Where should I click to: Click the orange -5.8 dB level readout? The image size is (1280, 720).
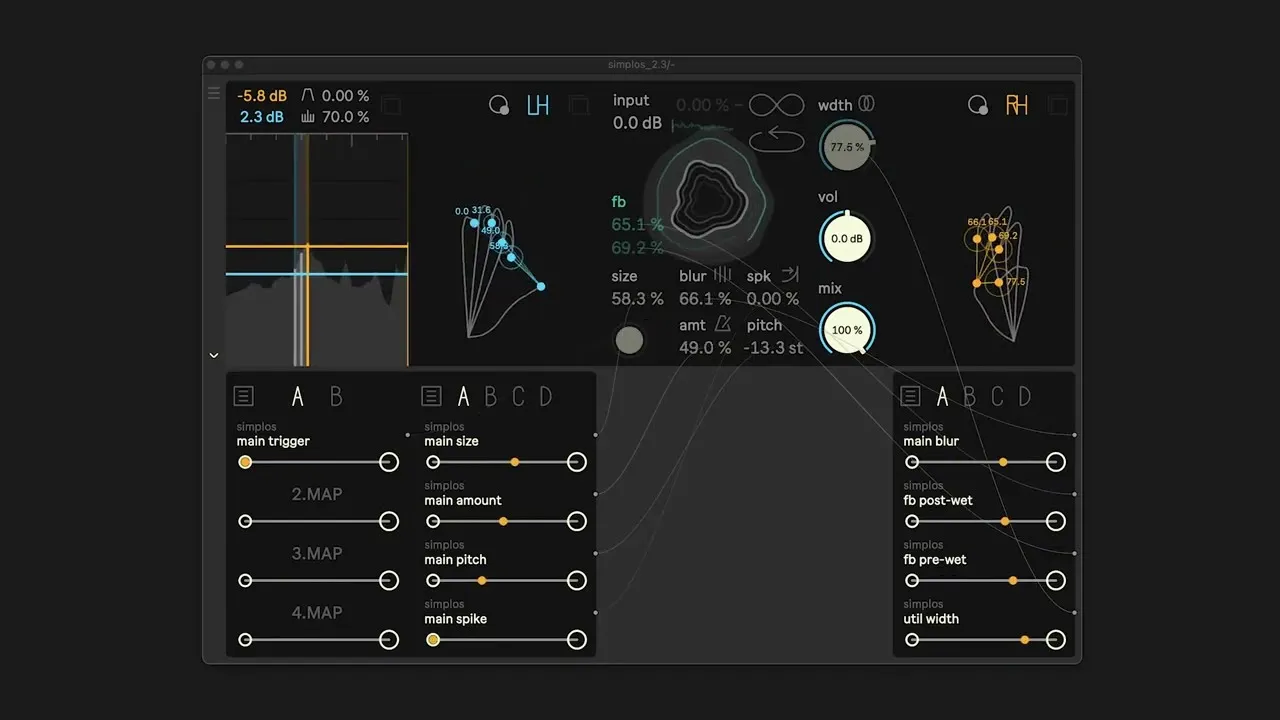pyautogui.click(x=262, y=96)
